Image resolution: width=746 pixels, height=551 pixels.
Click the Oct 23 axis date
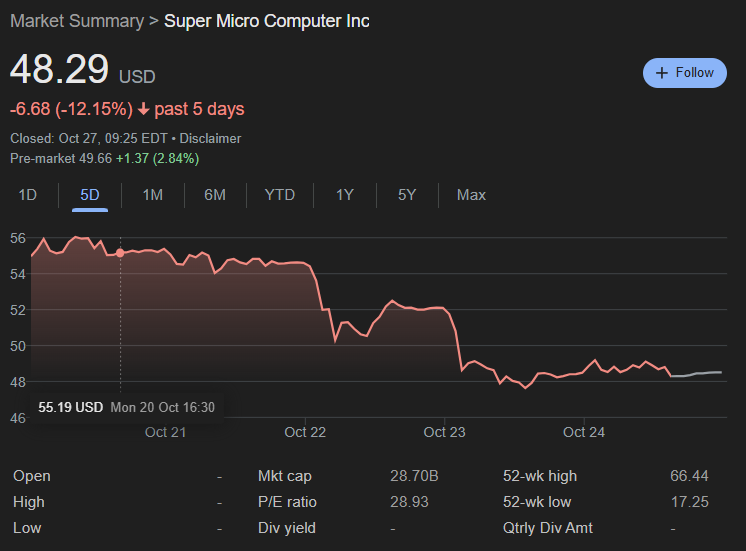point(444,432)
